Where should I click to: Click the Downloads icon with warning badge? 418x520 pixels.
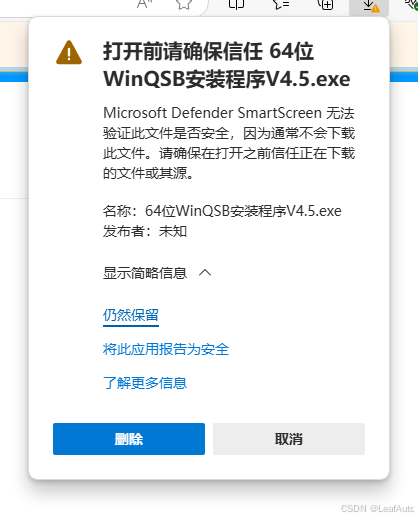point(369,6)
